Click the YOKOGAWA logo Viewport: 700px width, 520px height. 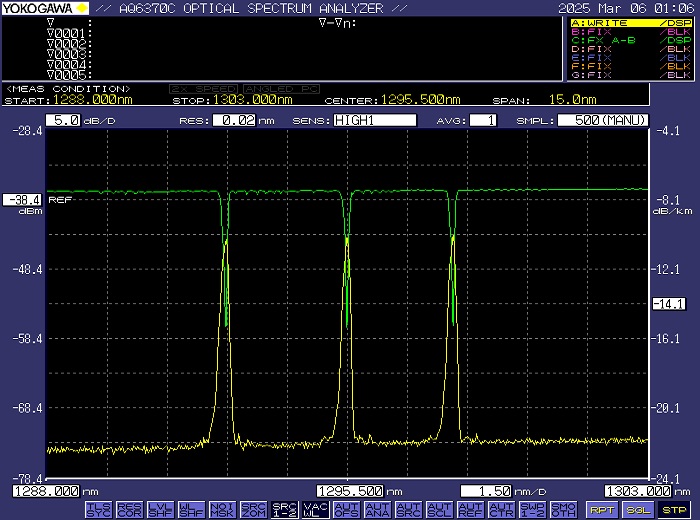(x=45, y=8)
